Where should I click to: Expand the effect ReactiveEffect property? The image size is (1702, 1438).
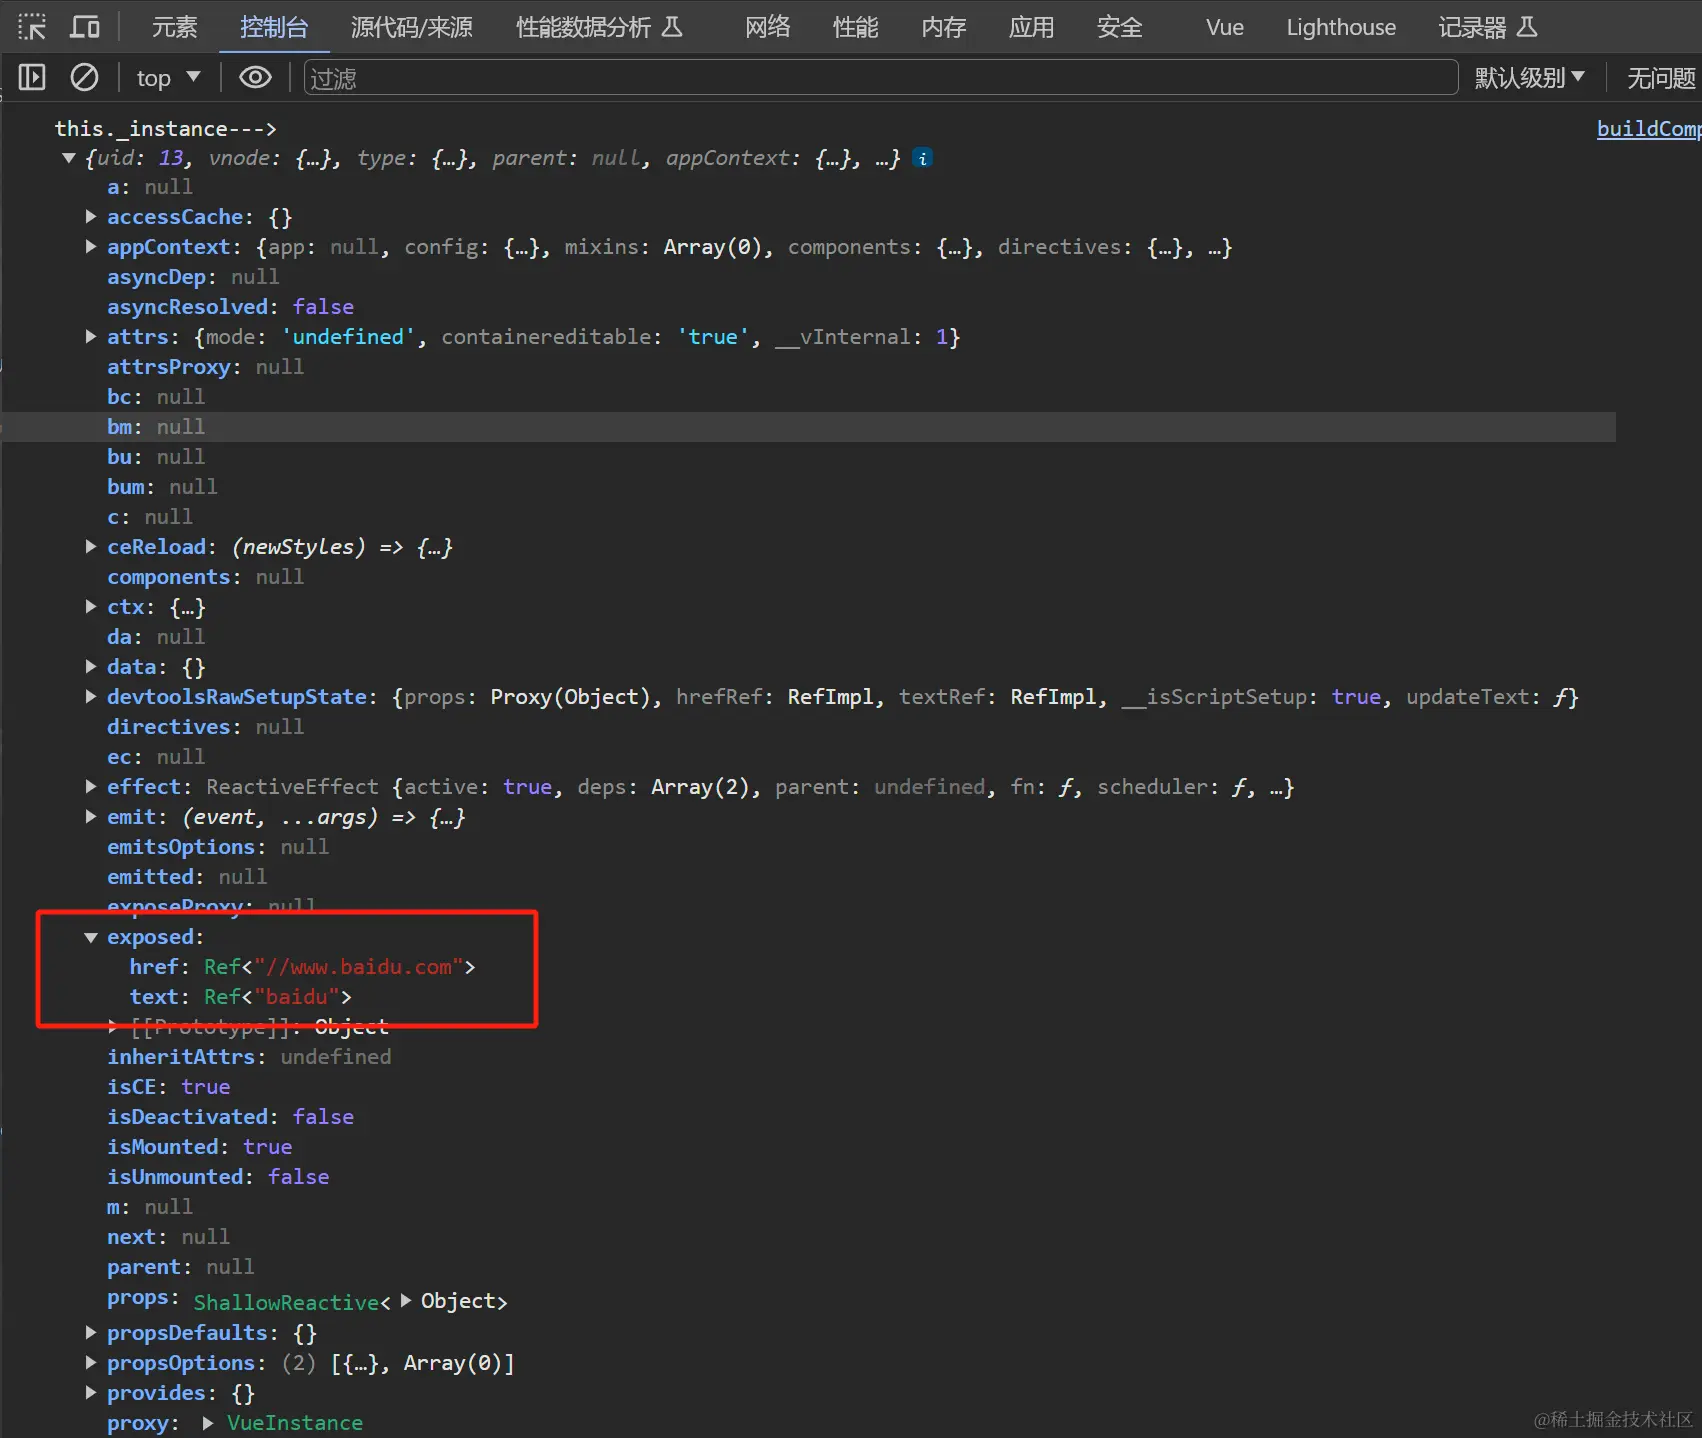coord(91,786)
